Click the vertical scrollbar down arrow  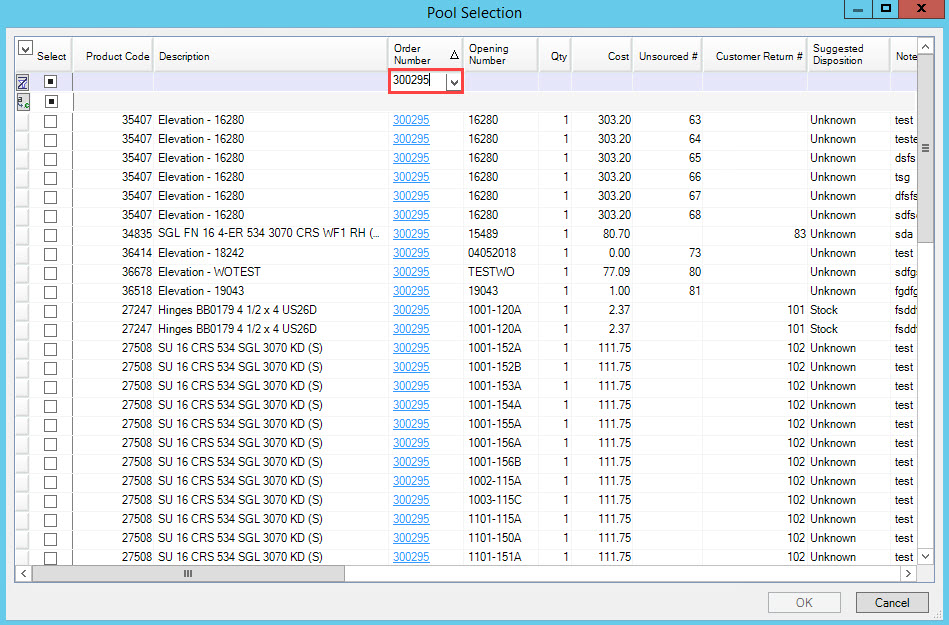[x=925, y=556]
